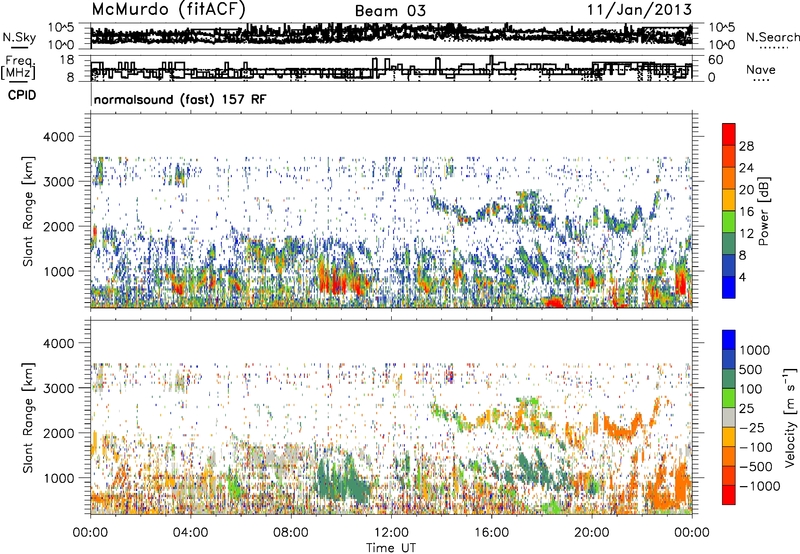Click the "Beam 03" label
Image resolution: width=800 pixels, height=554 pixels.
(x=390, y=11)
